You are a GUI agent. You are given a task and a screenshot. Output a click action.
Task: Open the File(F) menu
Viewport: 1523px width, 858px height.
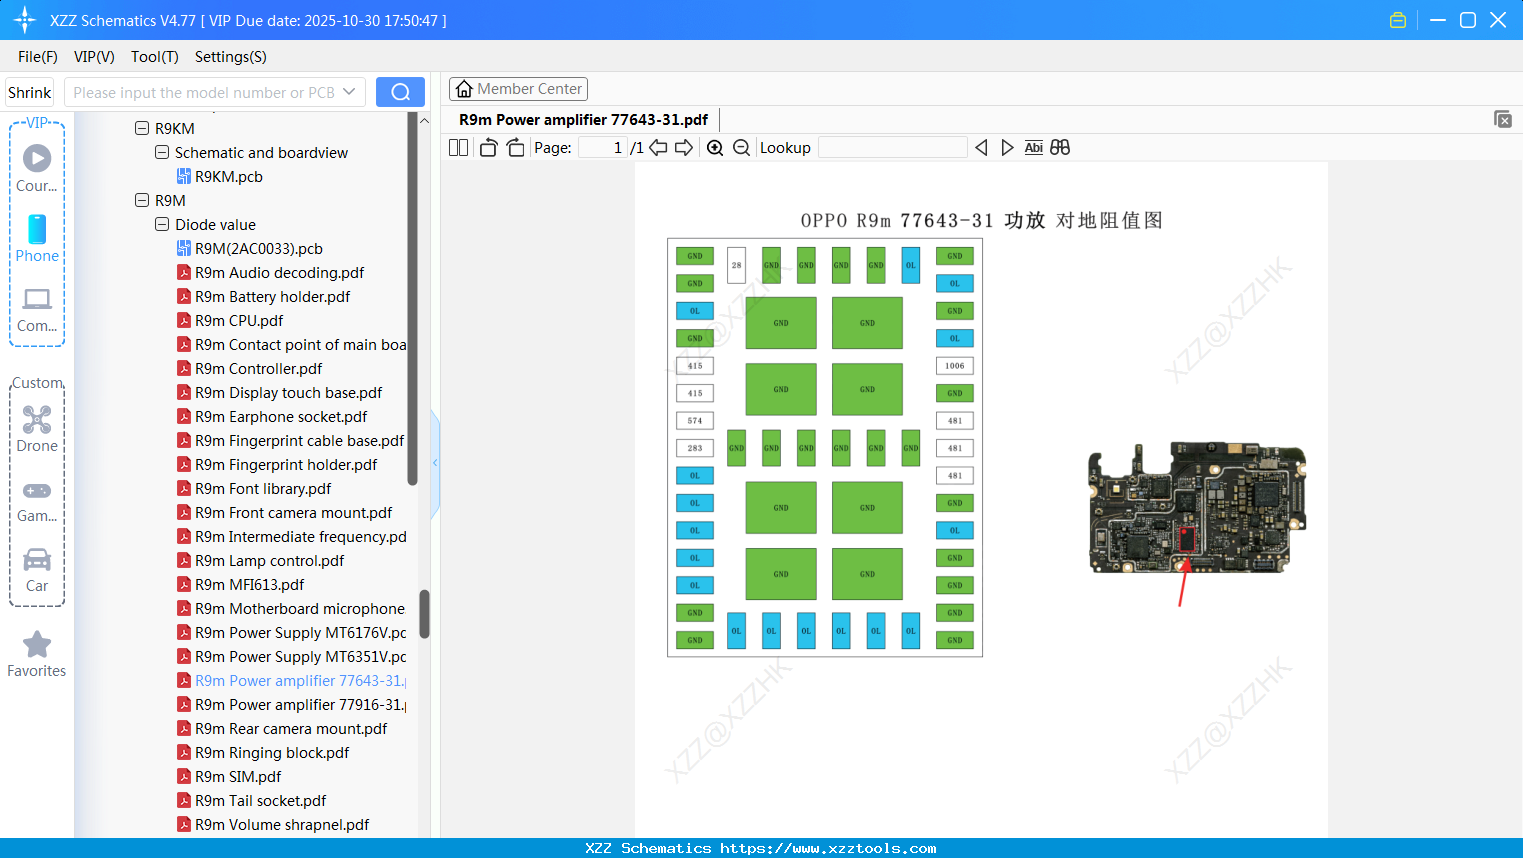click(38, 57)
